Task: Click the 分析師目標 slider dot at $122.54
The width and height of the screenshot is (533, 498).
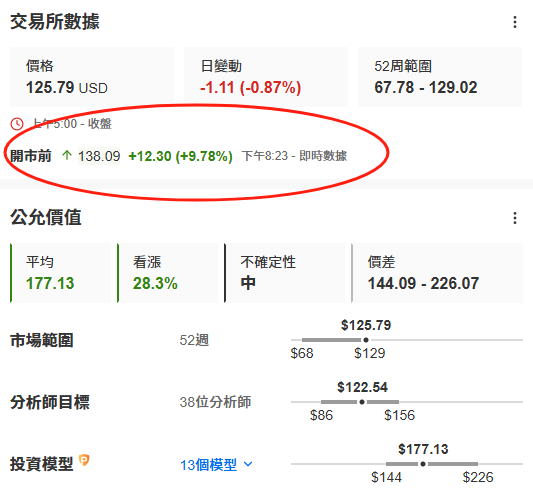Action: point(362,402)
